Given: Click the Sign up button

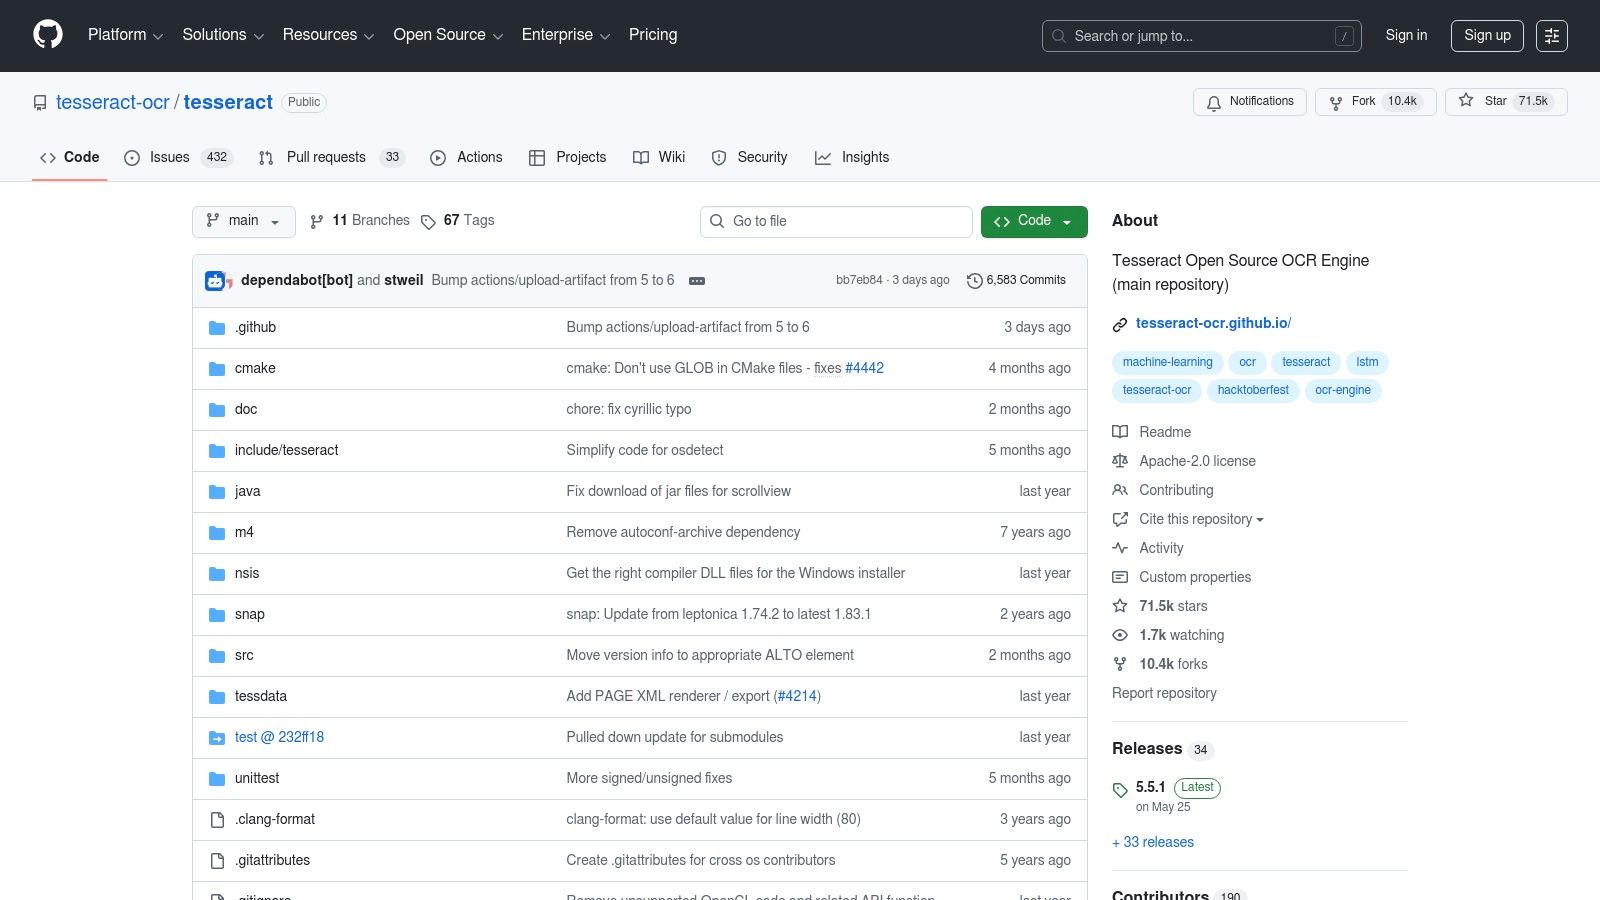Looking at the screenshot, I should click(1487, 35).
